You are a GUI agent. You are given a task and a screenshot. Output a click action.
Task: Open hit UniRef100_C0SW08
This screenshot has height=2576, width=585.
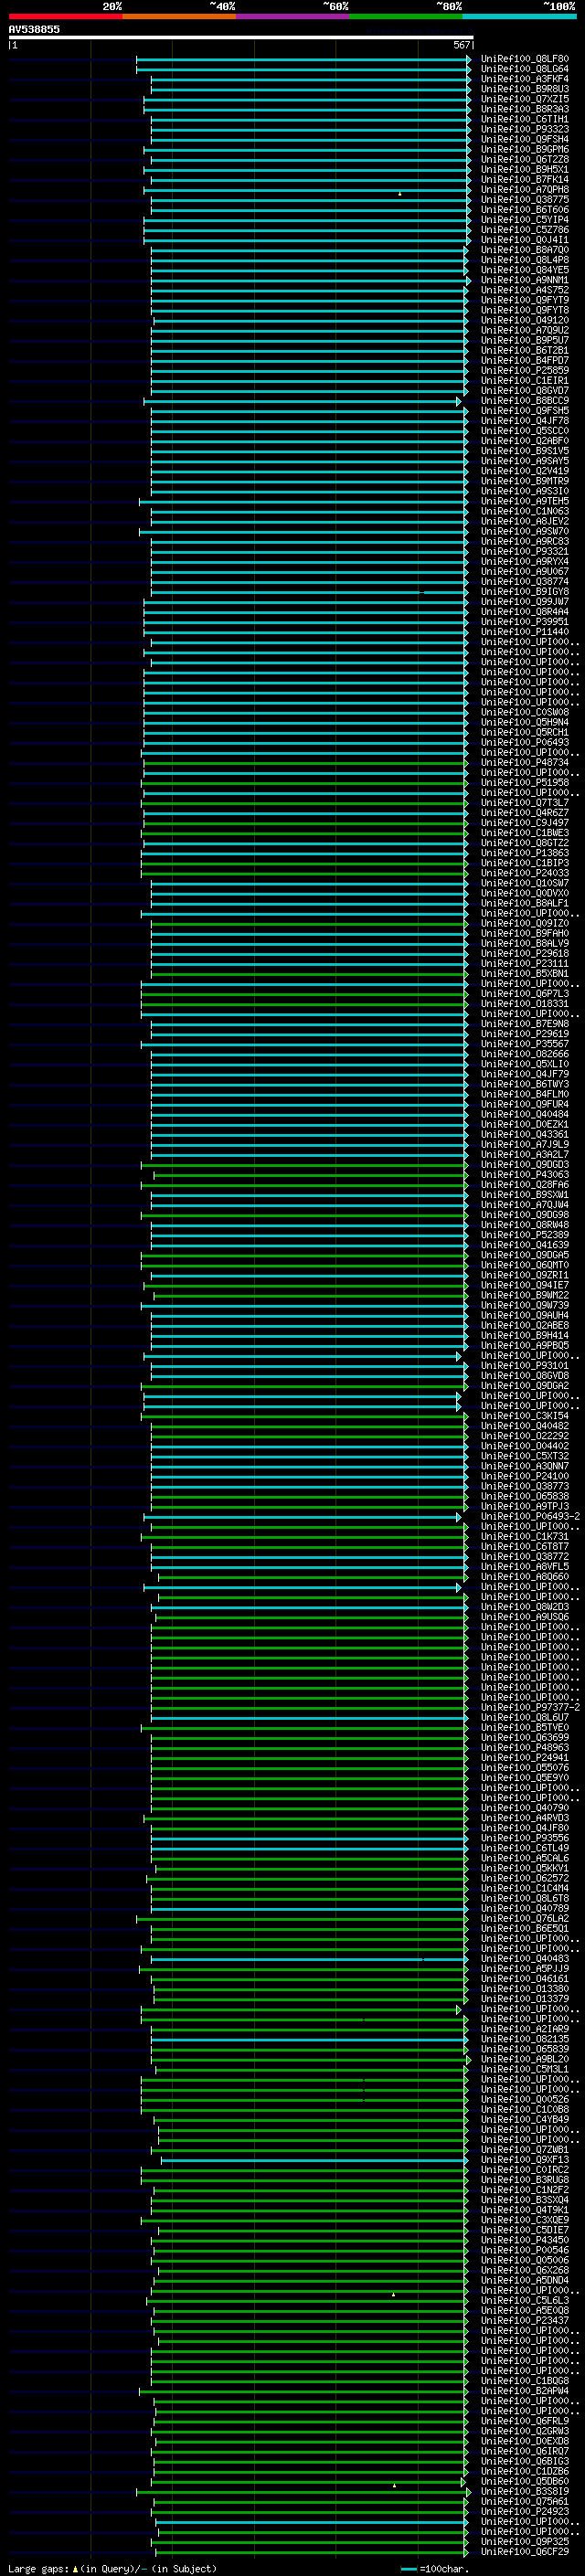[525, 712]
